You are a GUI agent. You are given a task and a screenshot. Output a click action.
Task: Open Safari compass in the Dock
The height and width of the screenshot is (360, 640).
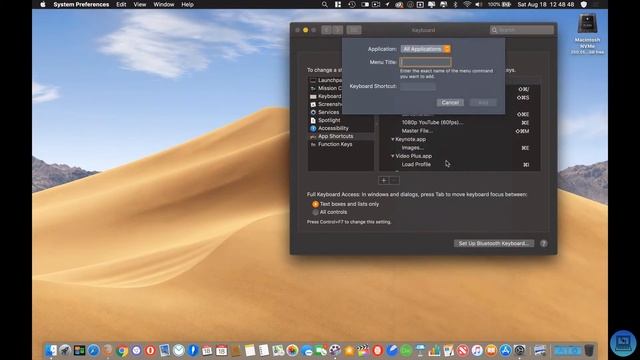tap(93, 350)
